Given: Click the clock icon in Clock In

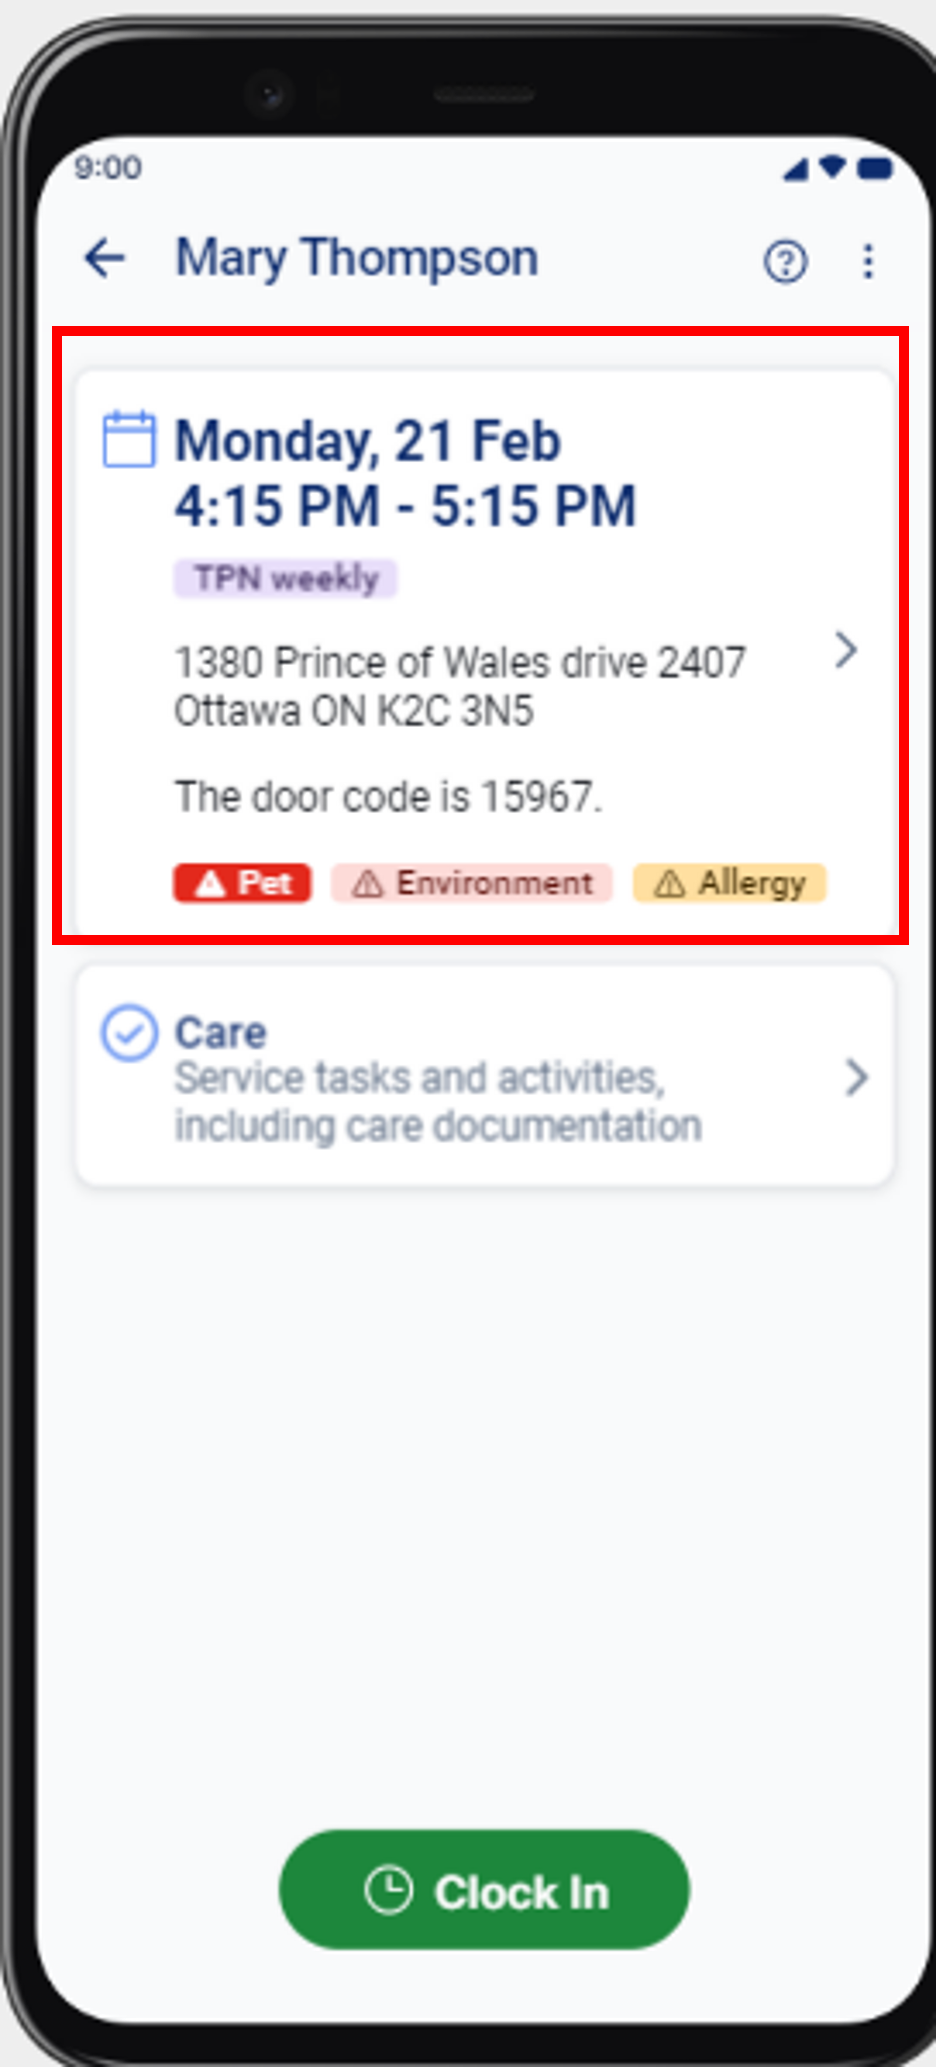Looking at the screenshot, I should pos(388,1889).
